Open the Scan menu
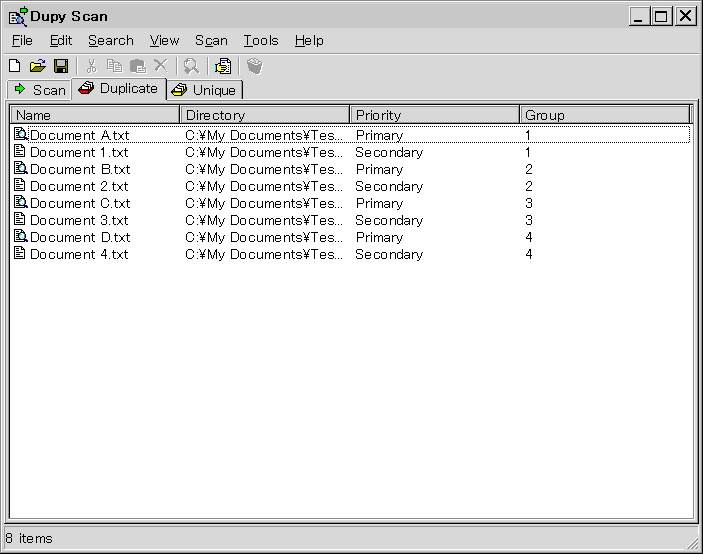 point(211,41)
